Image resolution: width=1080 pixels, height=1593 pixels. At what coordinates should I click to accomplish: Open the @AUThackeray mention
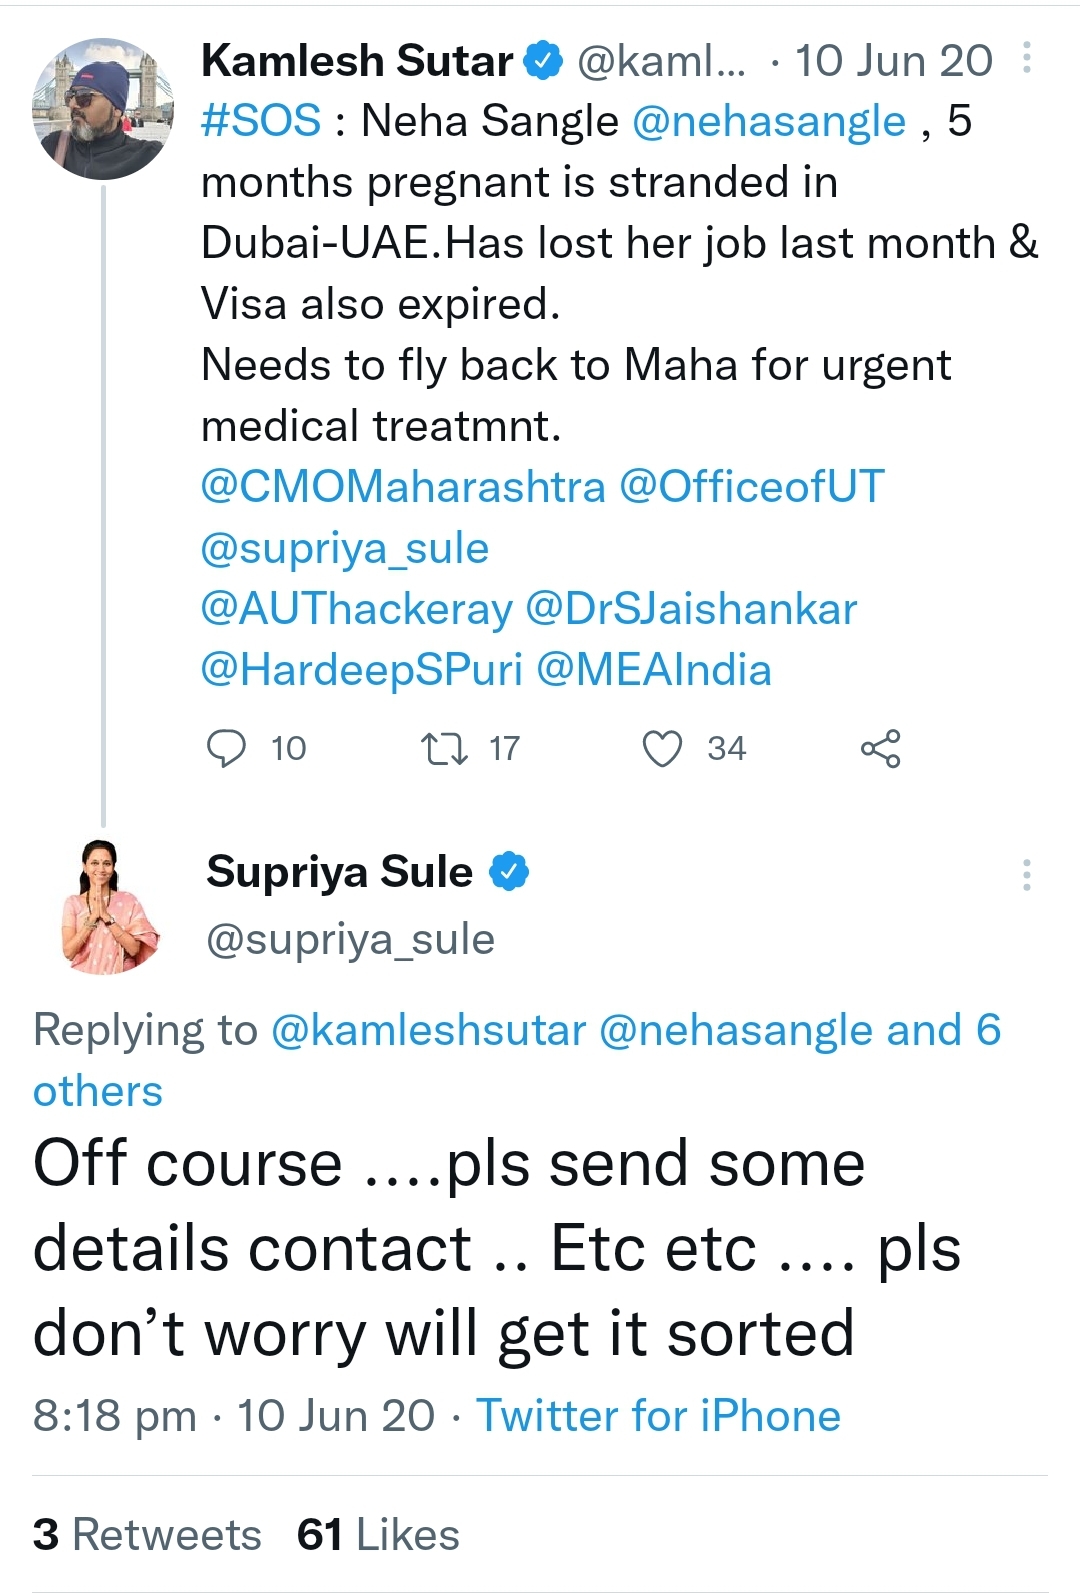pyautogui.click(x=356, y=609)
